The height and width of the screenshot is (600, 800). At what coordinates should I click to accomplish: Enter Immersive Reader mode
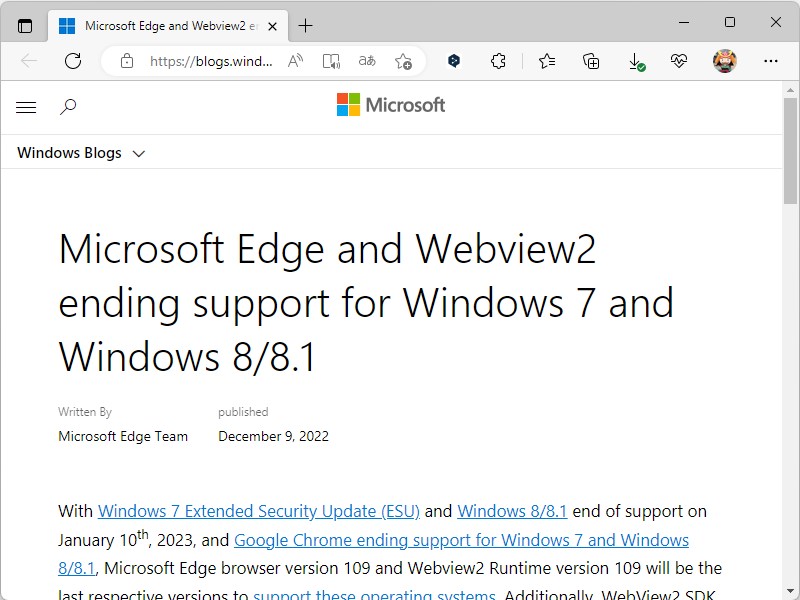(331, 60)
